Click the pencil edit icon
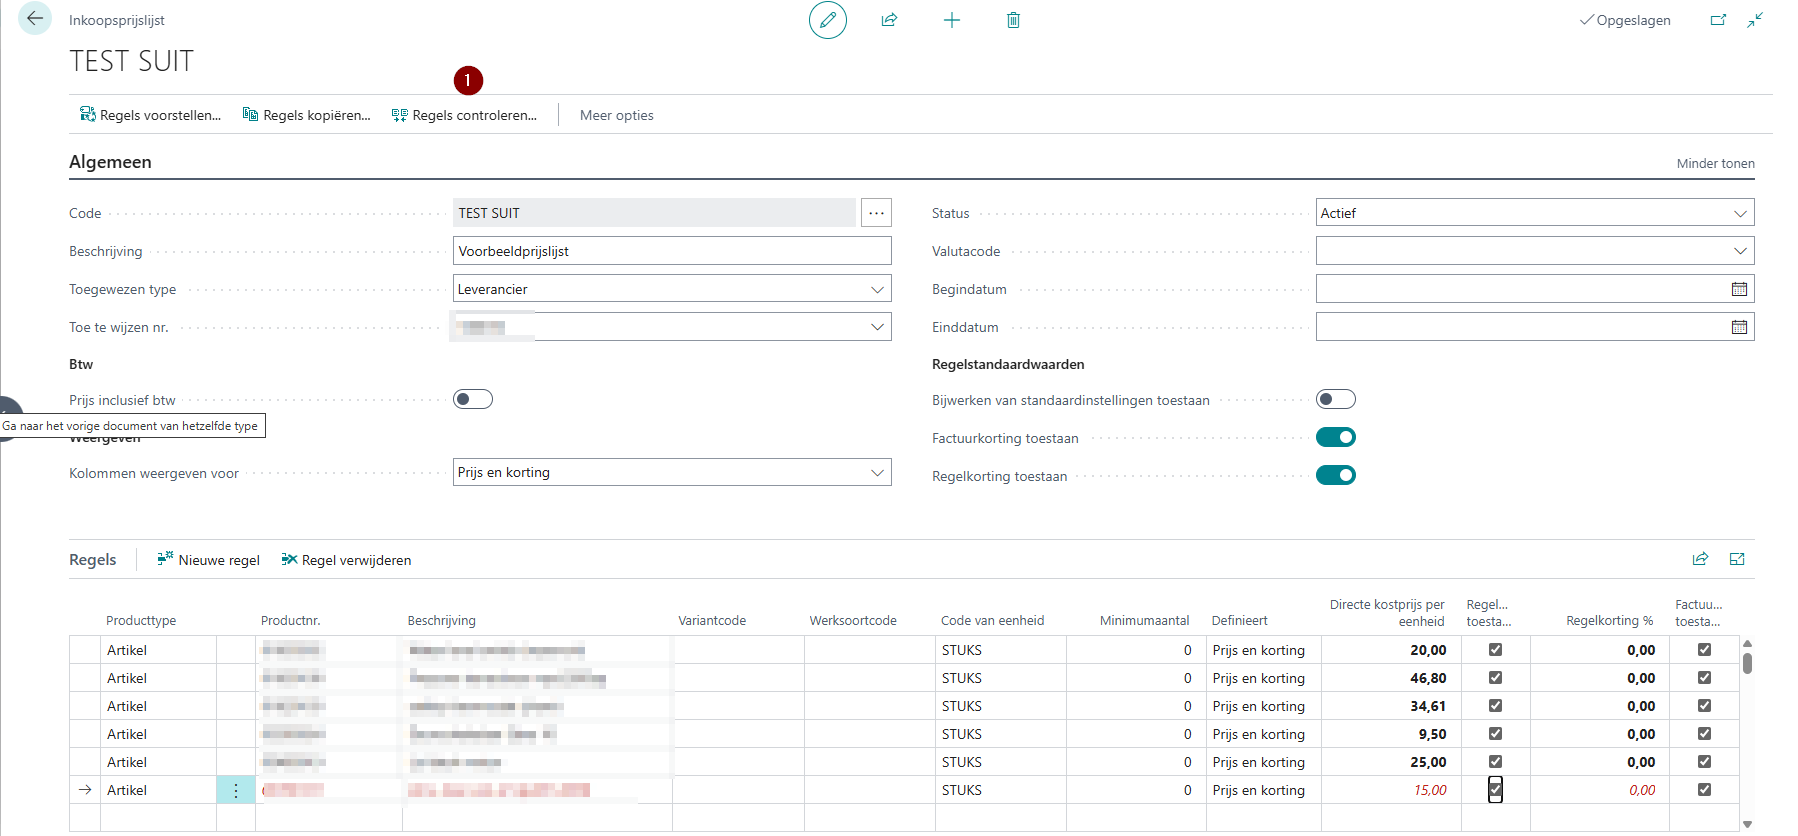This screenshot has height=836, width=1798. 827,20
